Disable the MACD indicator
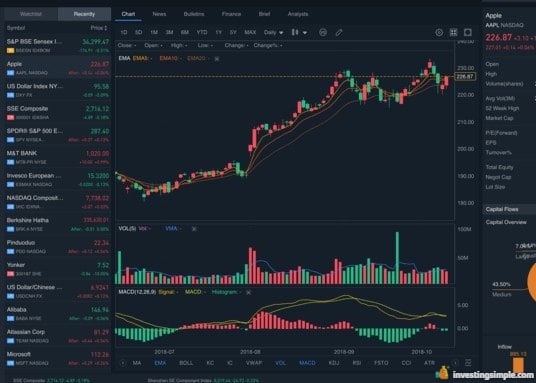536x383 pixels. point(307,363)
